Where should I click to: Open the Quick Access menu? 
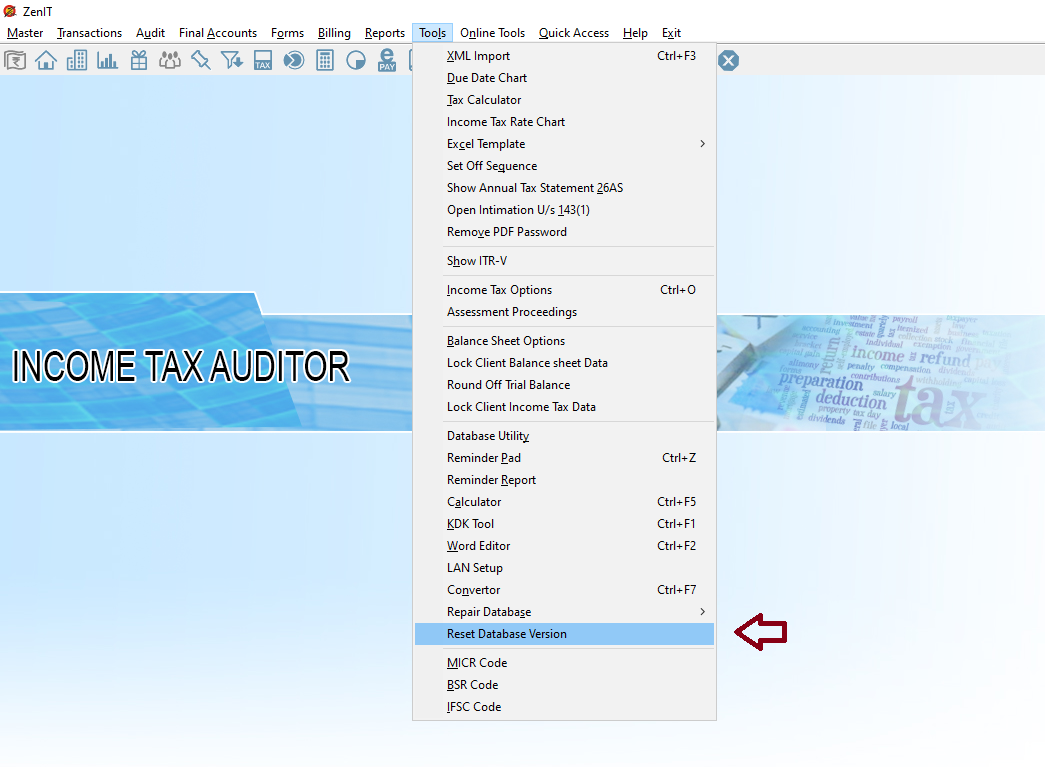[x=574, y=33]
